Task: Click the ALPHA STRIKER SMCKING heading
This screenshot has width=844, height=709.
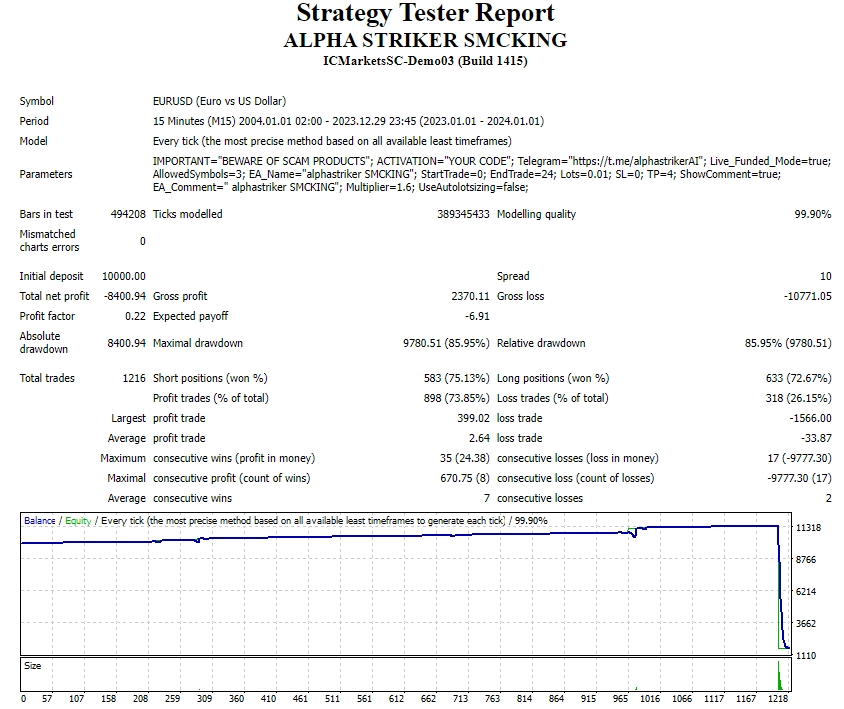Action: point(425,41)
